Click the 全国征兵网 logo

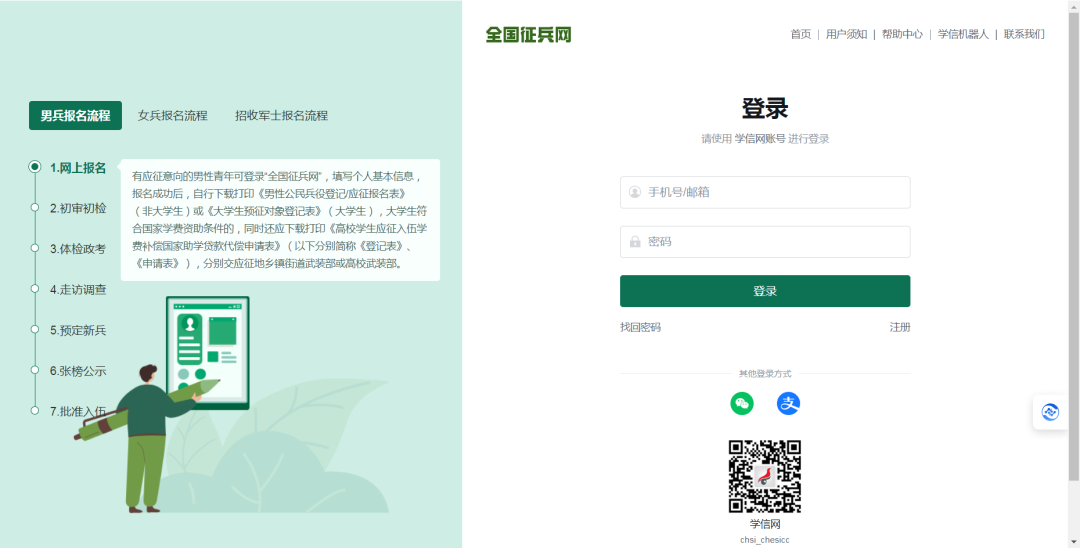tap(528, 35)
